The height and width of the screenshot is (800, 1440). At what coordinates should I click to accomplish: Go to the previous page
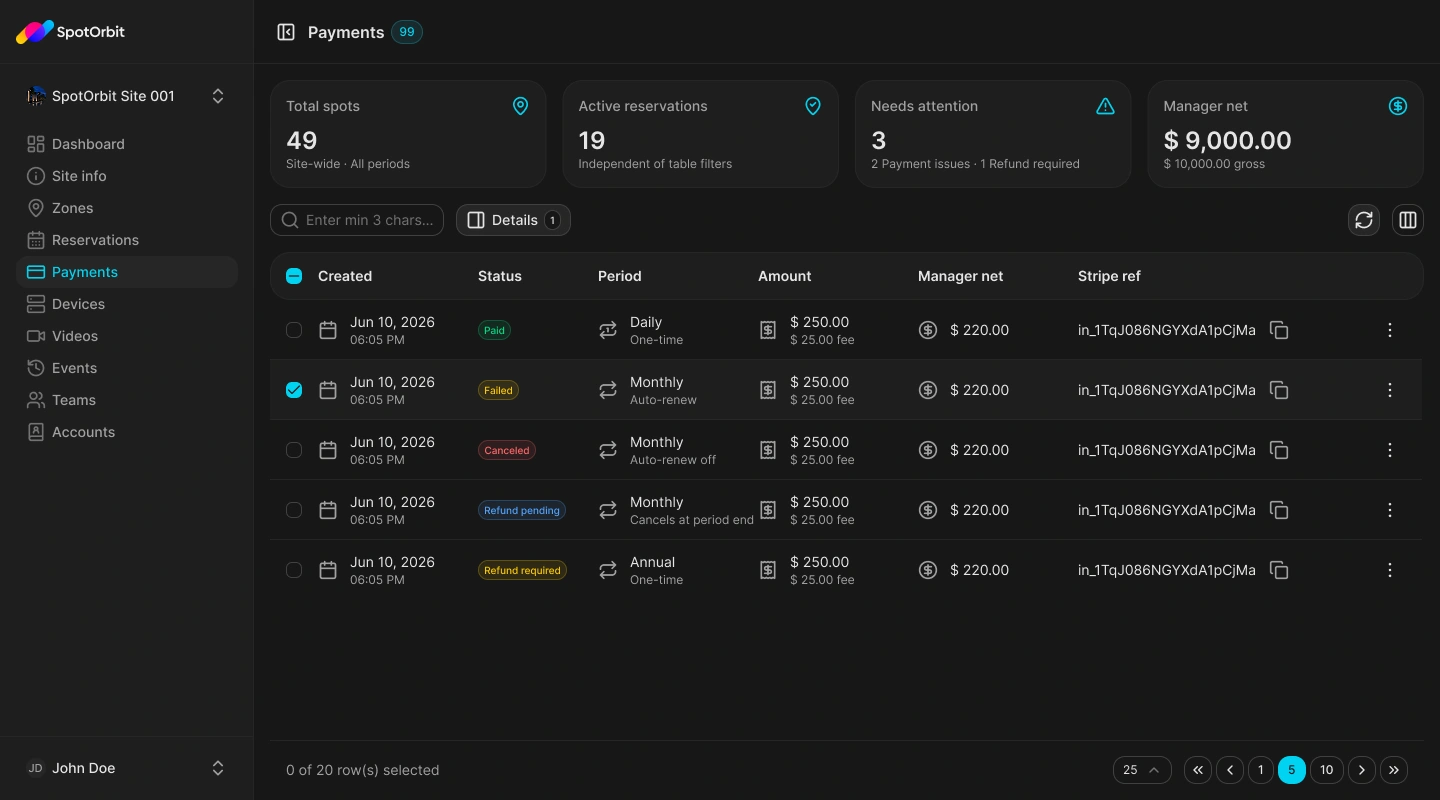point(1230,770)
